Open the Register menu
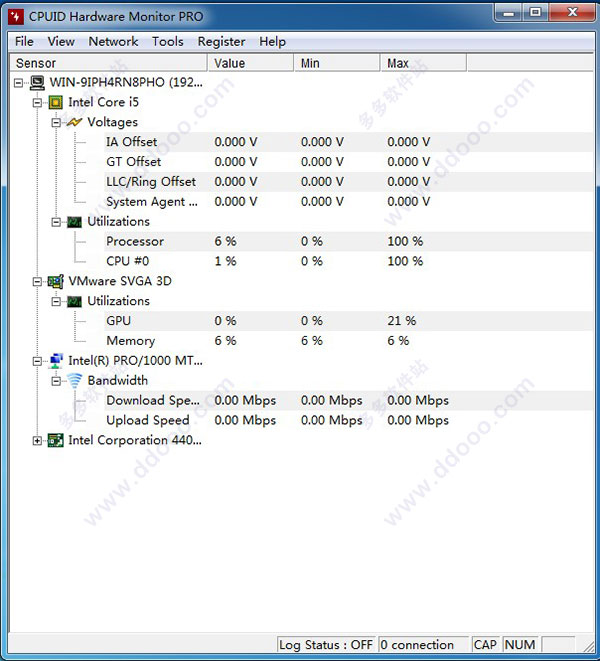The height and width of the screenshot is (661, 600). click(221, 41)
